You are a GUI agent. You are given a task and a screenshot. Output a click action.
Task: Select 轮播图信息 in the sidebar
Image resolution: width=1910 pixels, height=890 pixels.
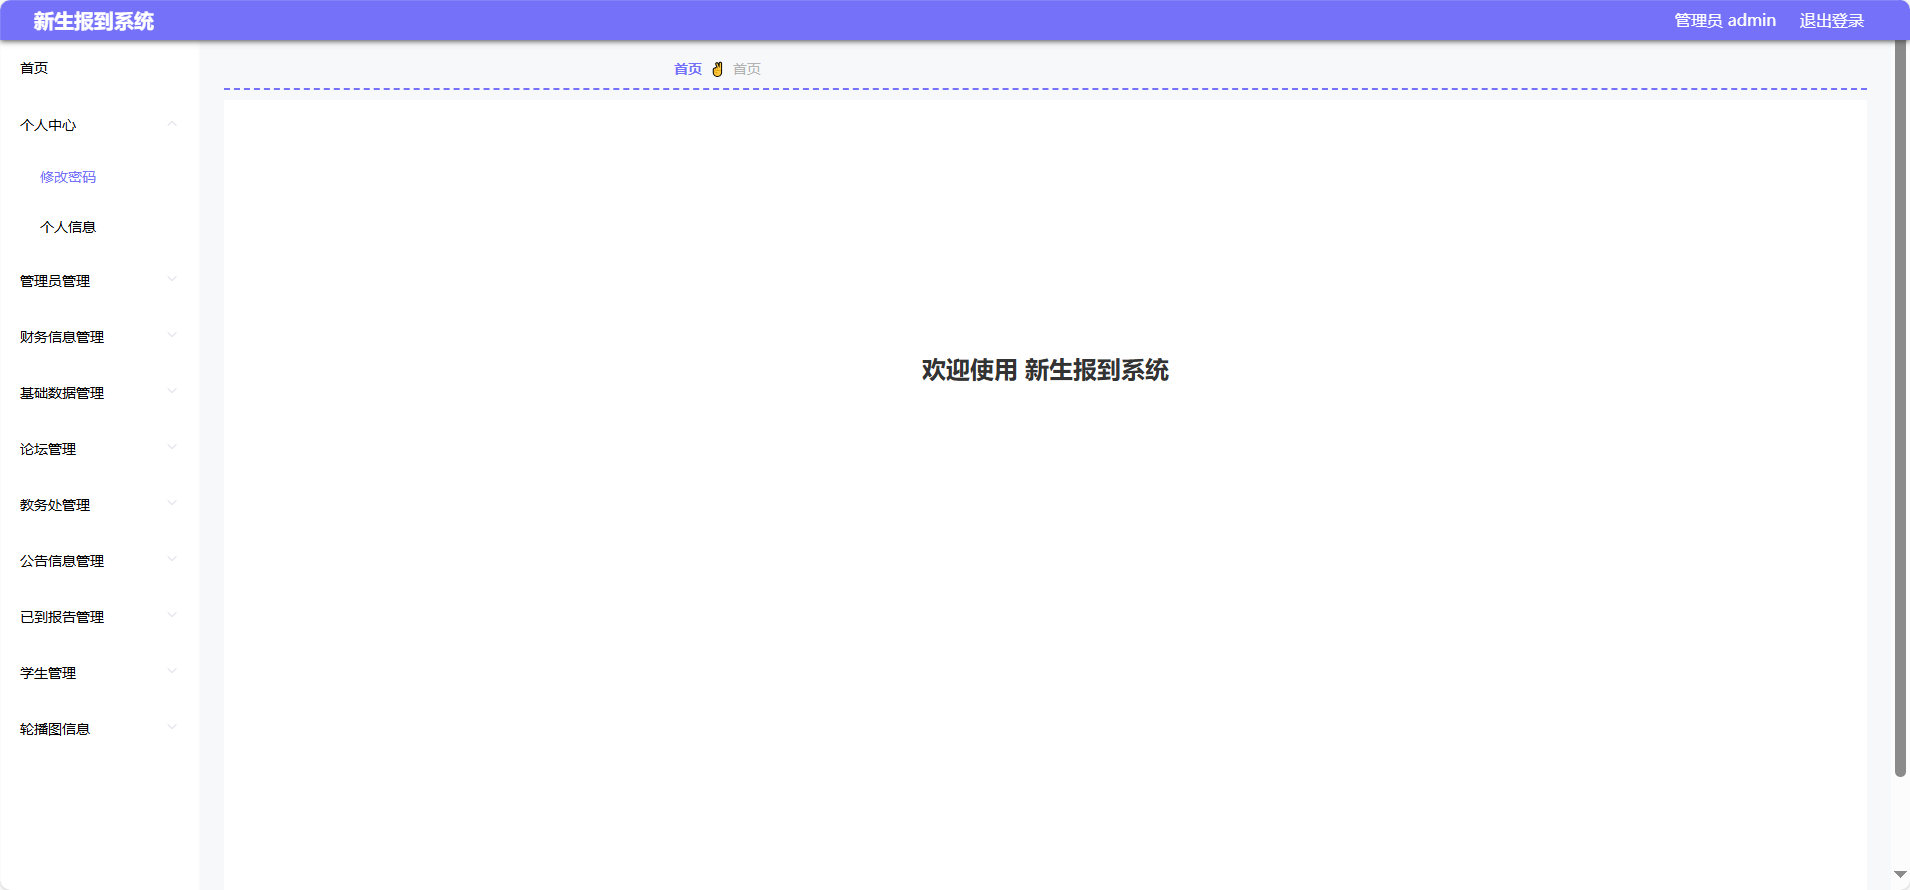(x=55, y=729)
